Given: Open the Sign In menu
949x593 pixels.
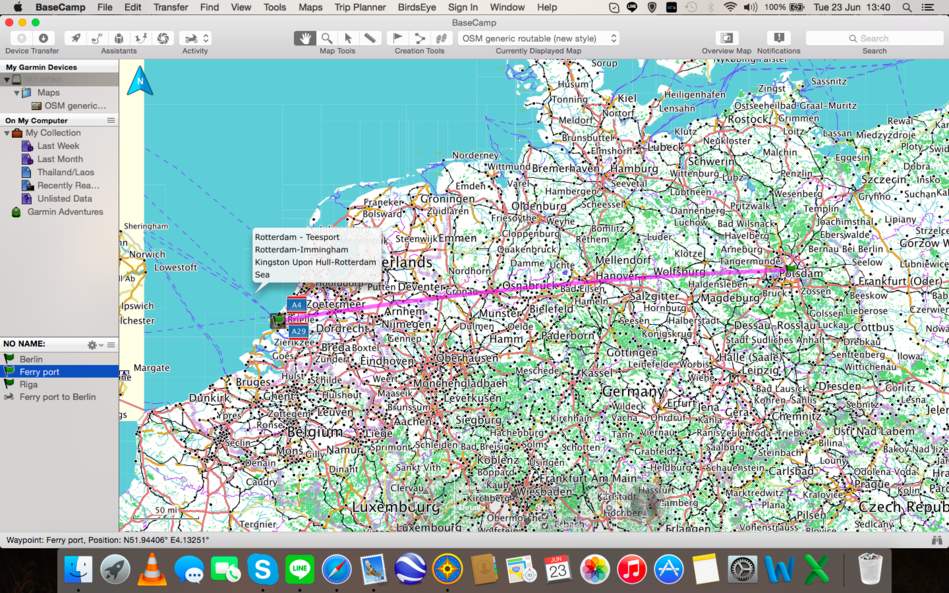Looking at the screenshot, I should pyautogui.click(x=463, y=7).
